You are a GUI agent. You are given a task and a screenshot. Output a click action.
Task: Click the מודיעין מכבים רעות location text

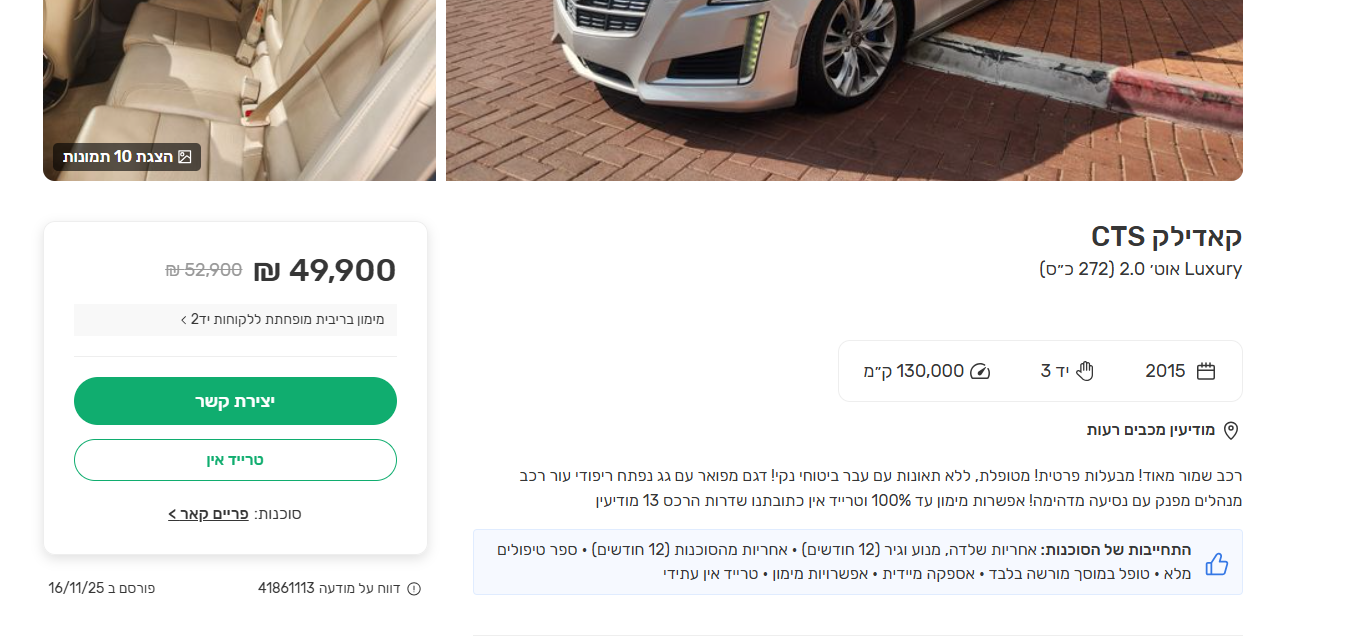pos(1151,430)
